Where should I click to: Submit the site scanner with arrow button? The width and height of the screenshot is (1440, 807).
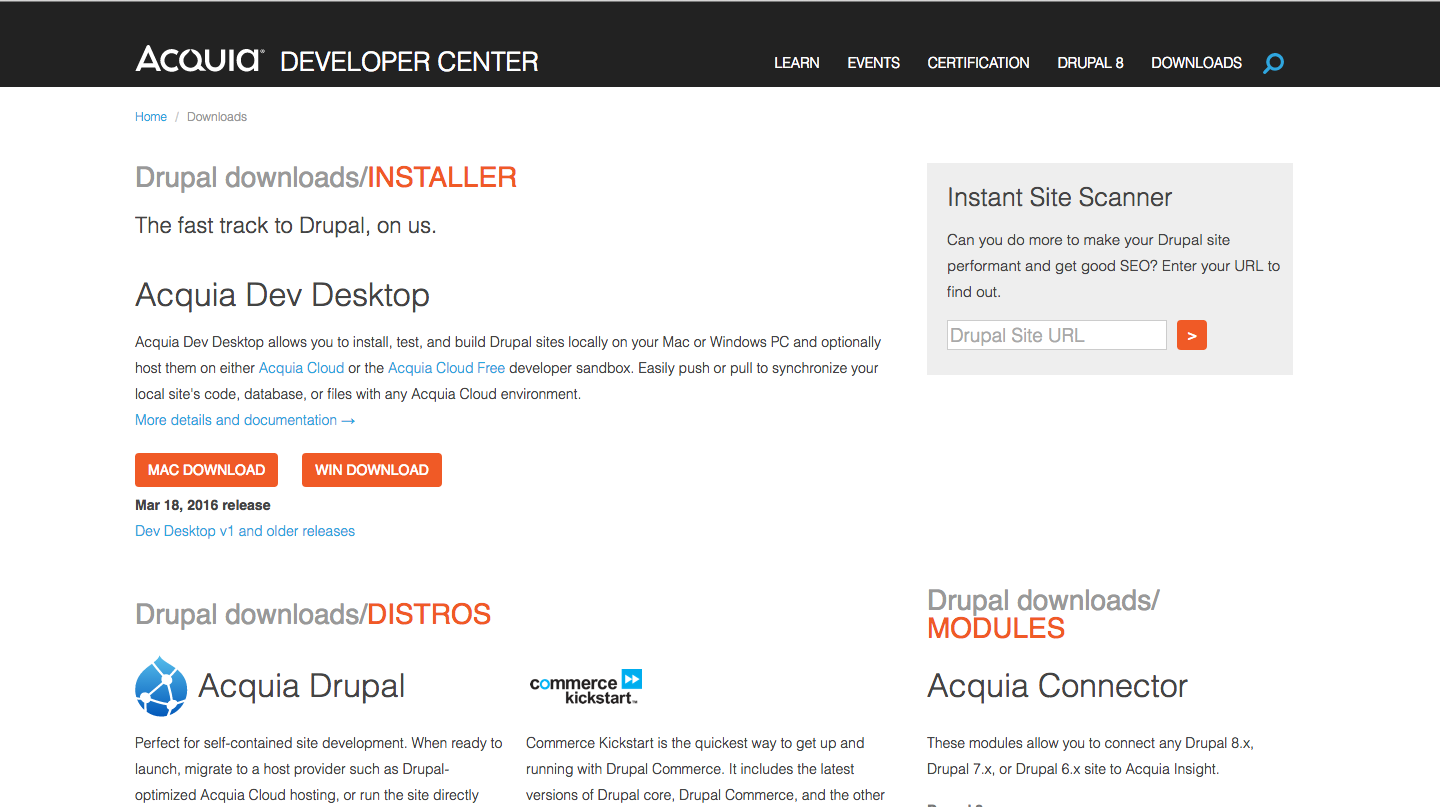1192,335
